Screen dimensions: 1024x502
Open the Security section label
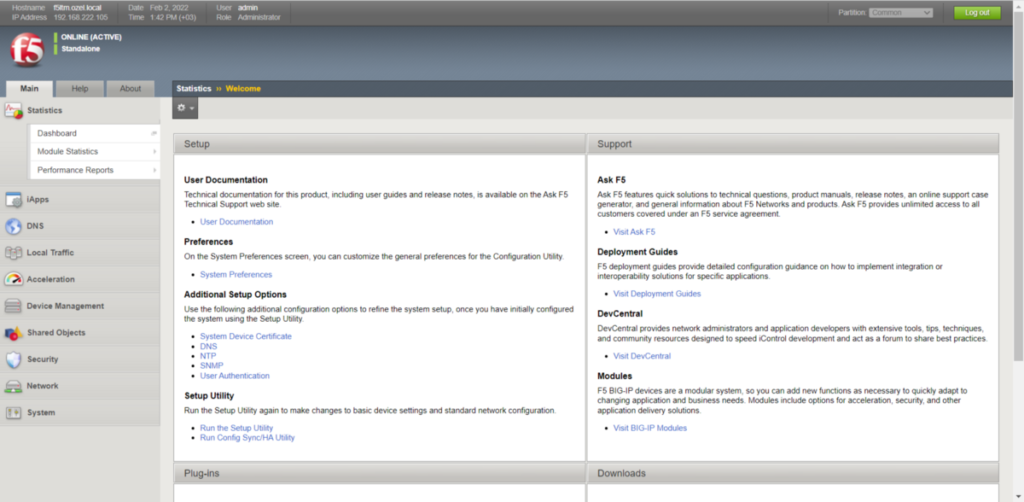[42, 360]
